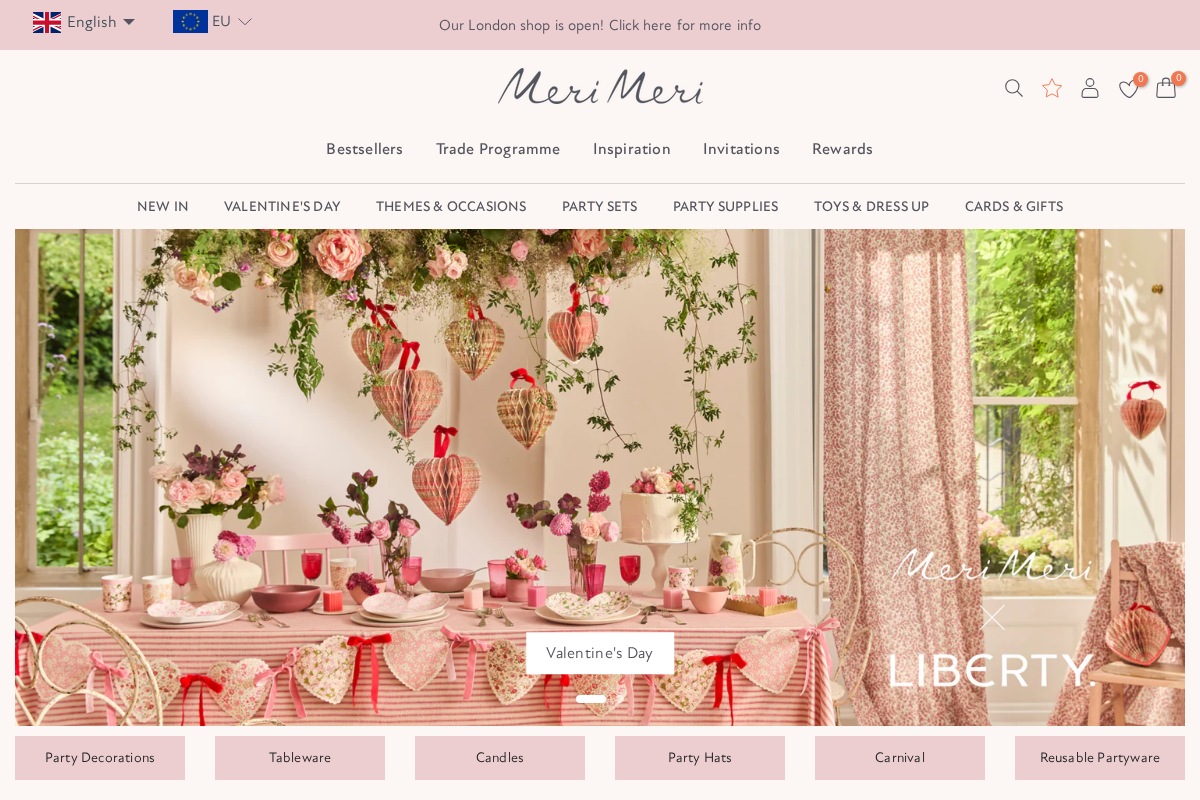Click the Meri Meri logo
Image resolution: width=1200 pixels, height=800 pixels.
coord(600,86)
